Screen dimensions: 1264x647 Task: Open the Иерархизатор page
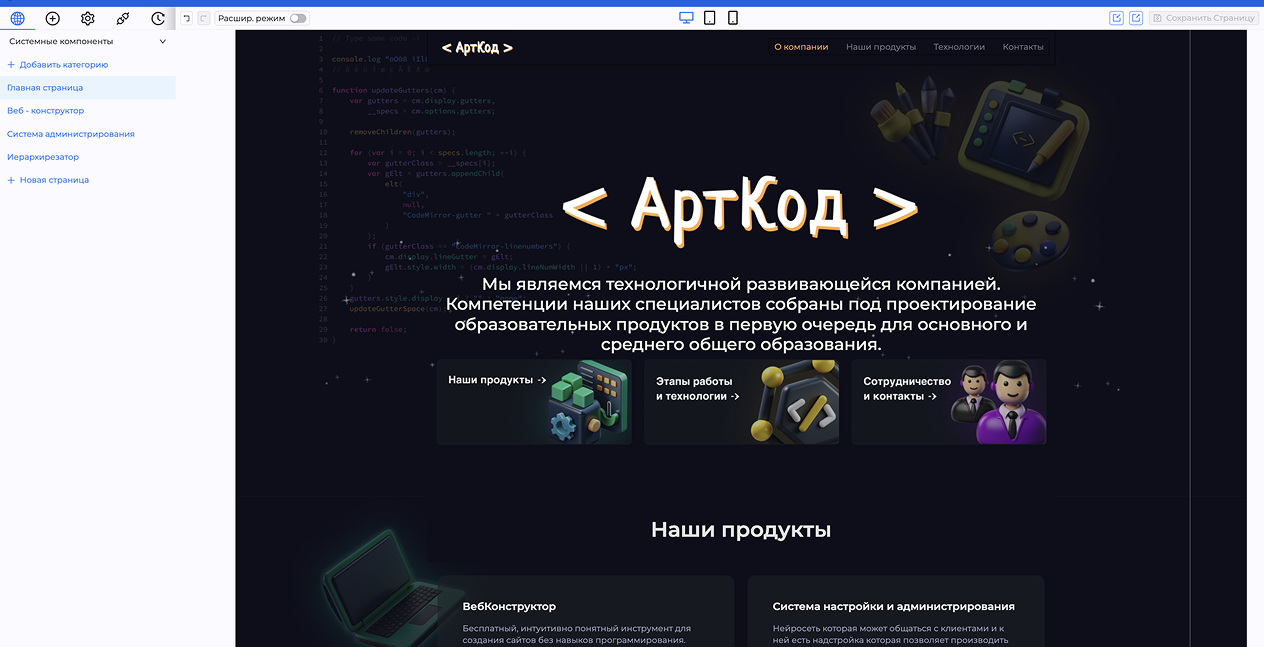tap(43, 157)
